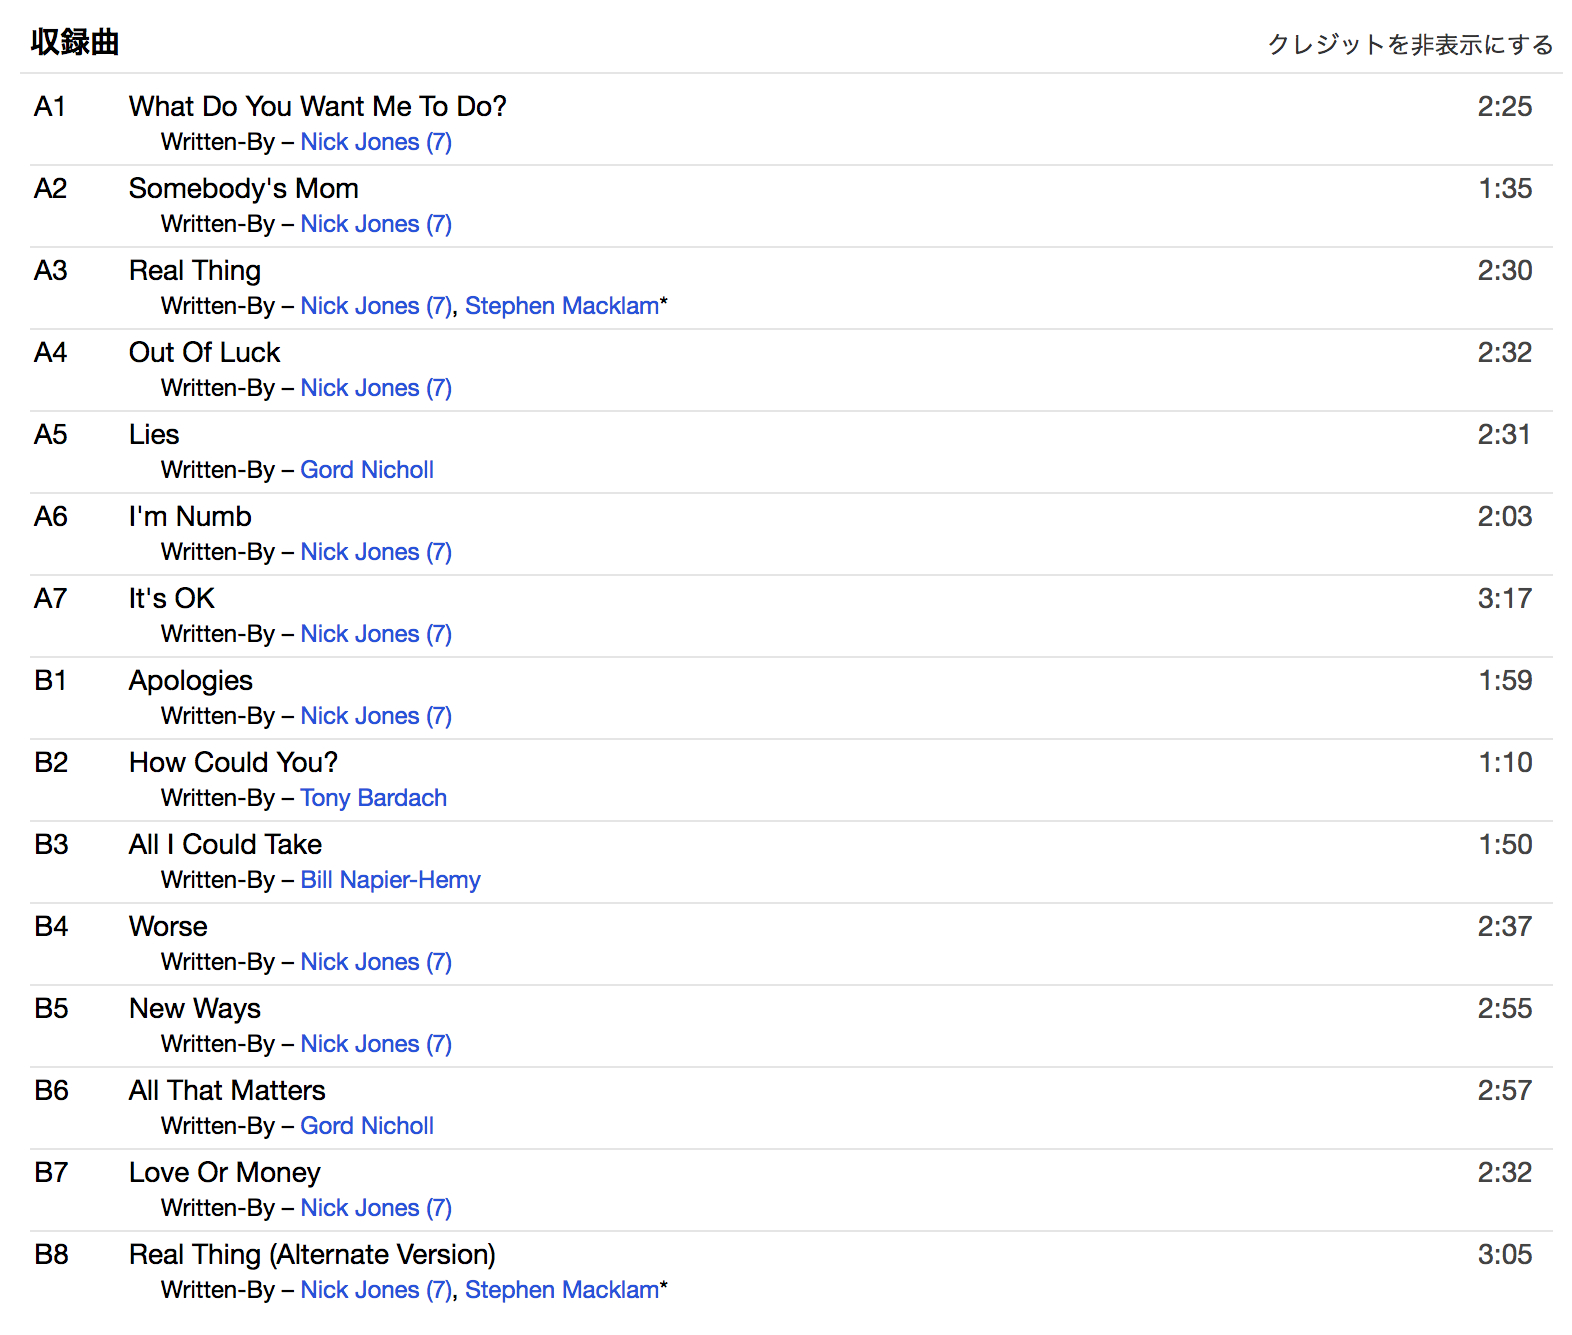Click Nick Jones link under track A3 Real Thing

click(375, 306)
